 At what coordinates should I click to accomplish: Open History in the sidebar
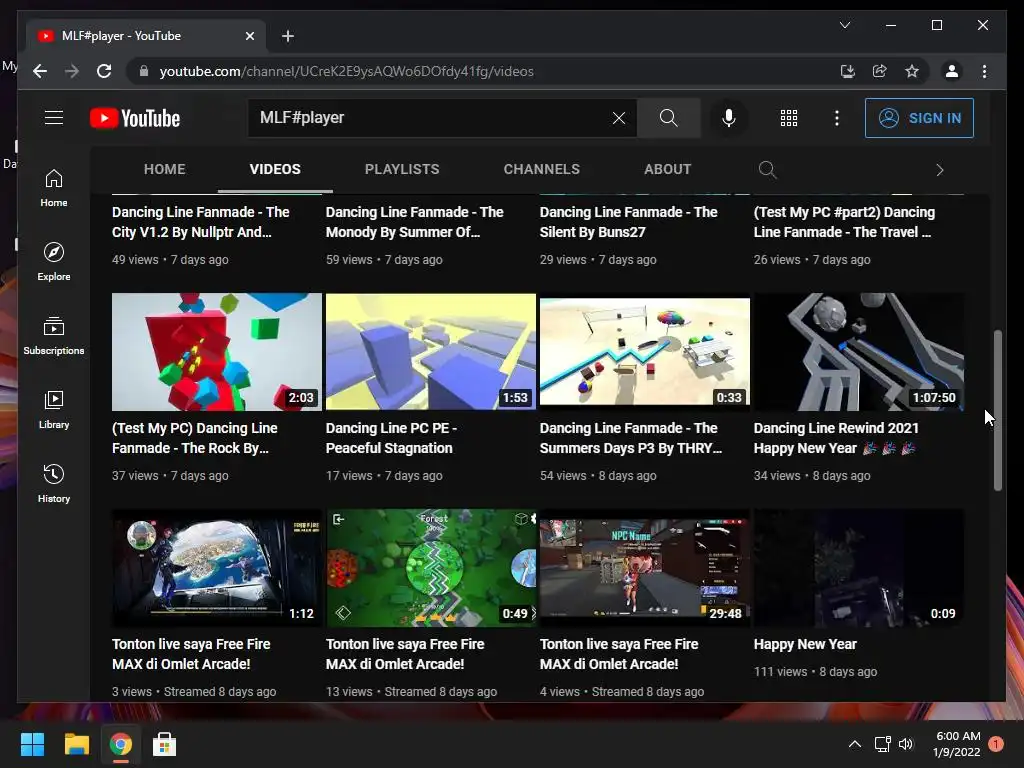[x=54, y=483]
